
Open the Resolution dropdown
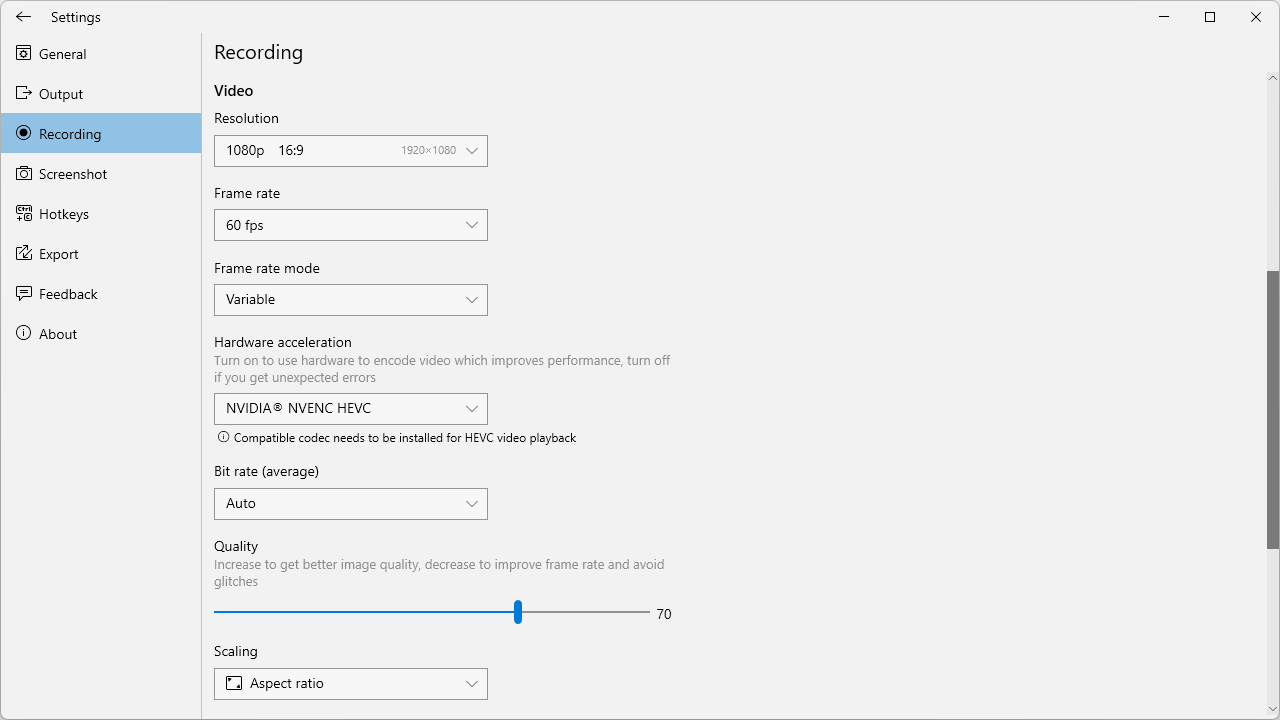click(350, 150)
